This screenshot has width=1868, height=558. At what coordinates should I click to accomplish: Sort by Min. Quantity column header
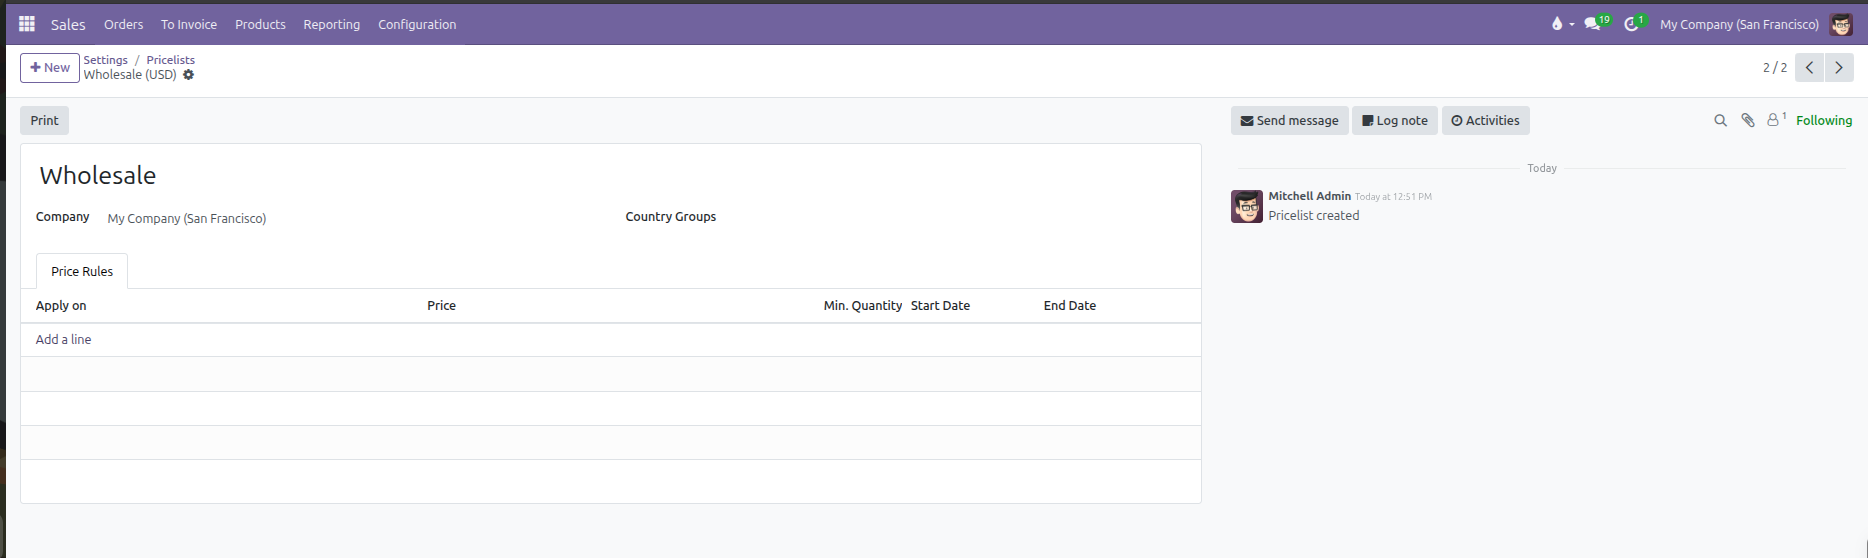[862, 306]
